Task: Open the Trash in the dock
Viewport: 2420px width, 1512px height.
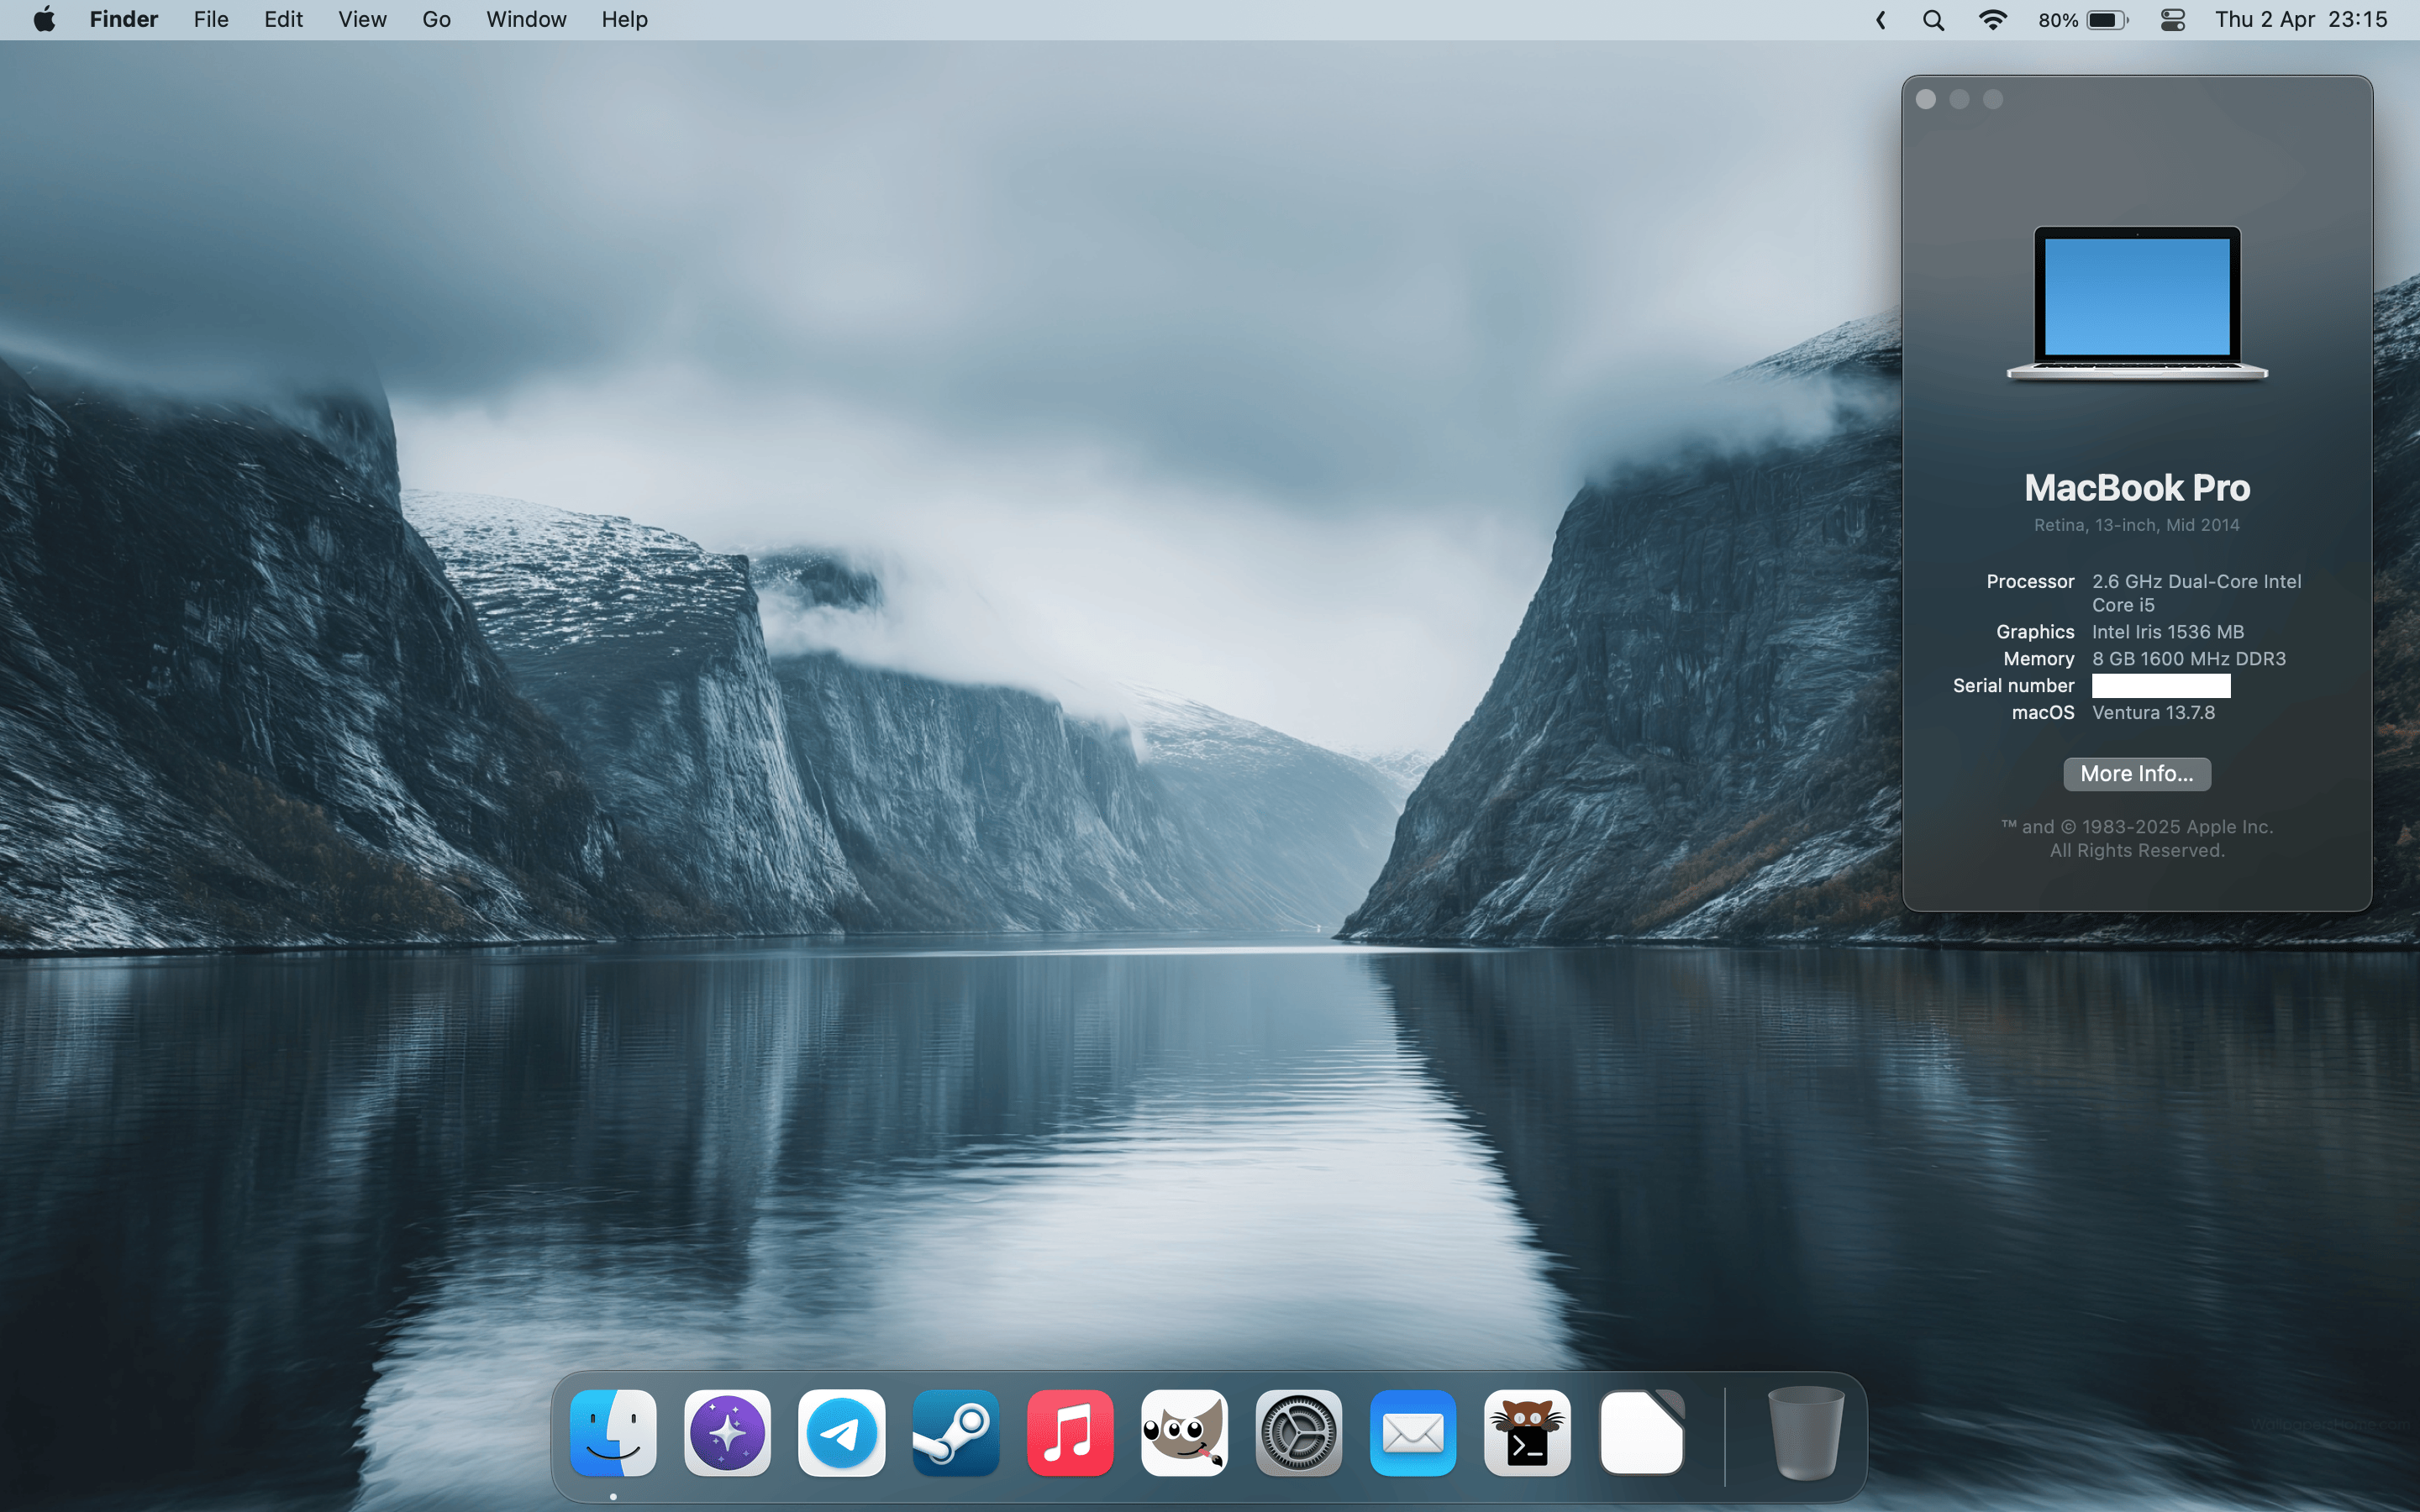Action: [1805, 1432]
